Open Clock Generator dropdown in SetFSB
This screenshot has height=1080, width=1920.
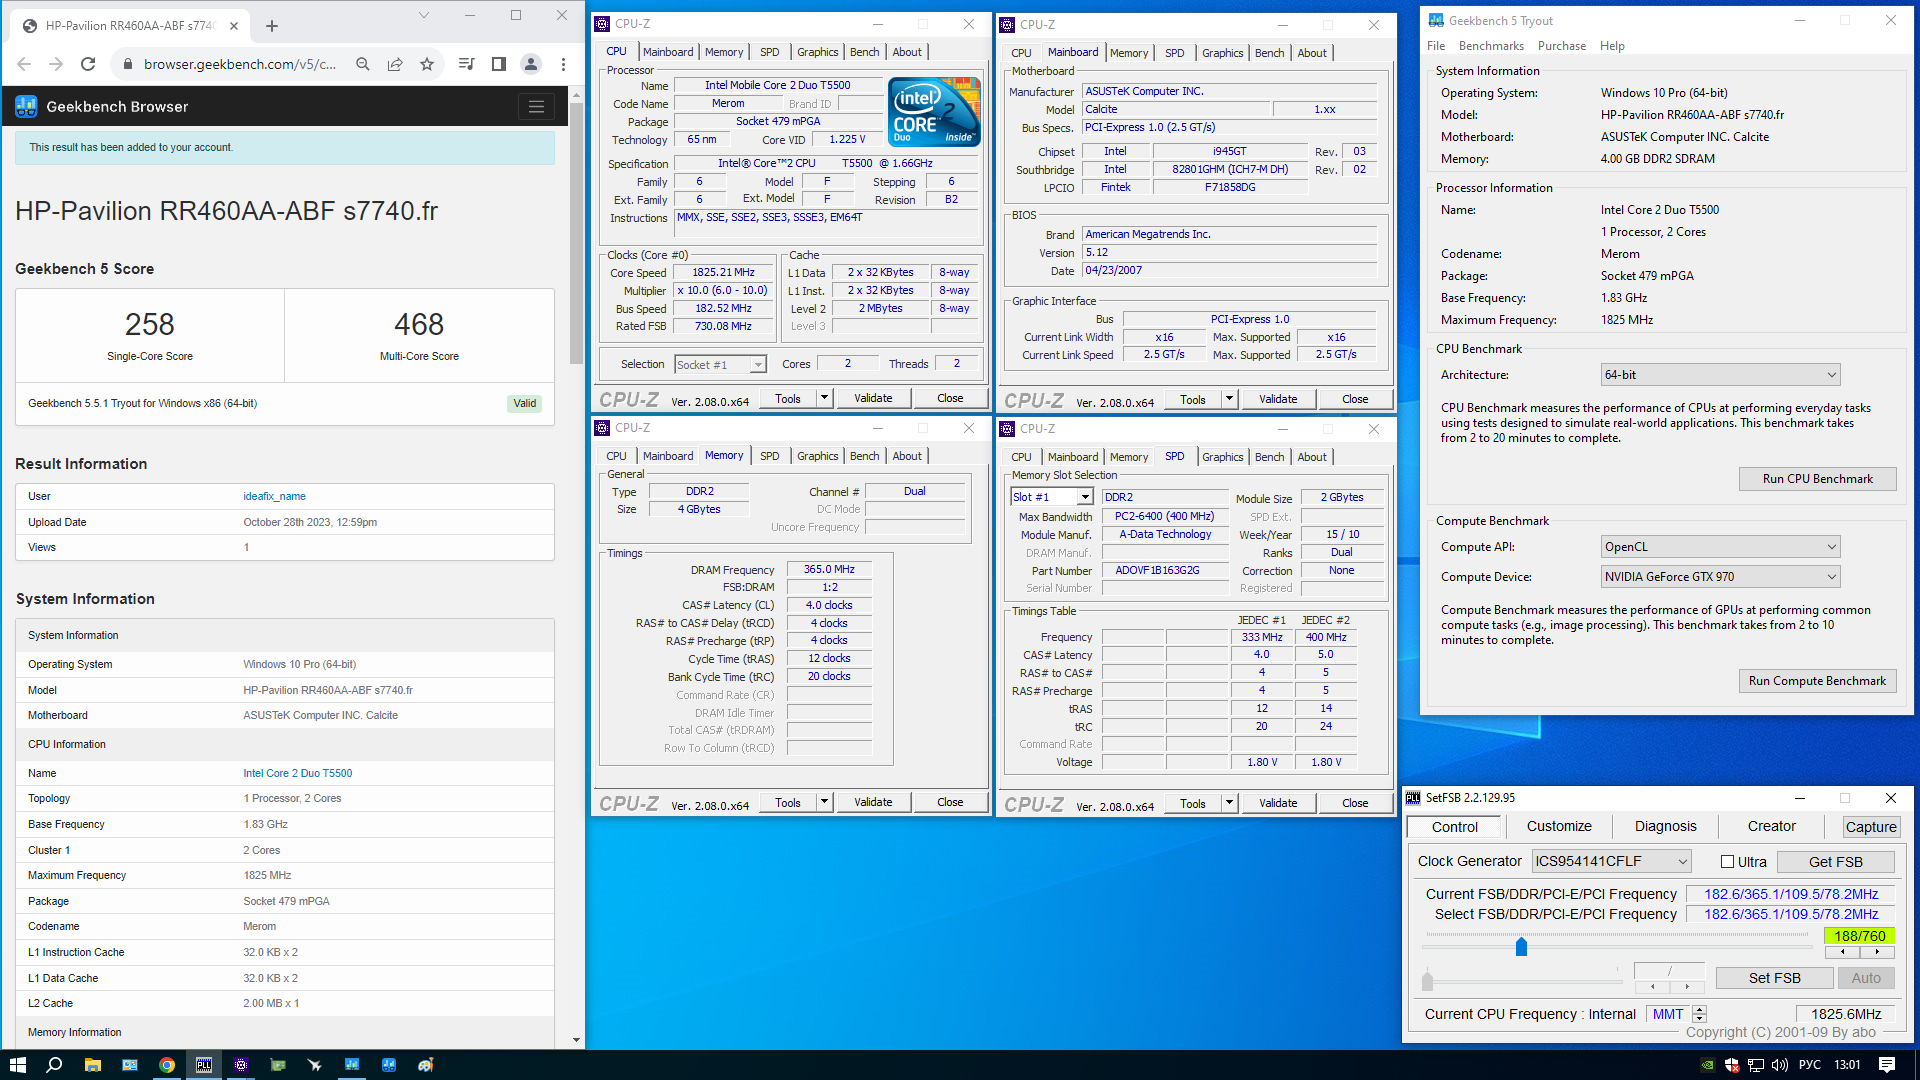point(1612,862)
